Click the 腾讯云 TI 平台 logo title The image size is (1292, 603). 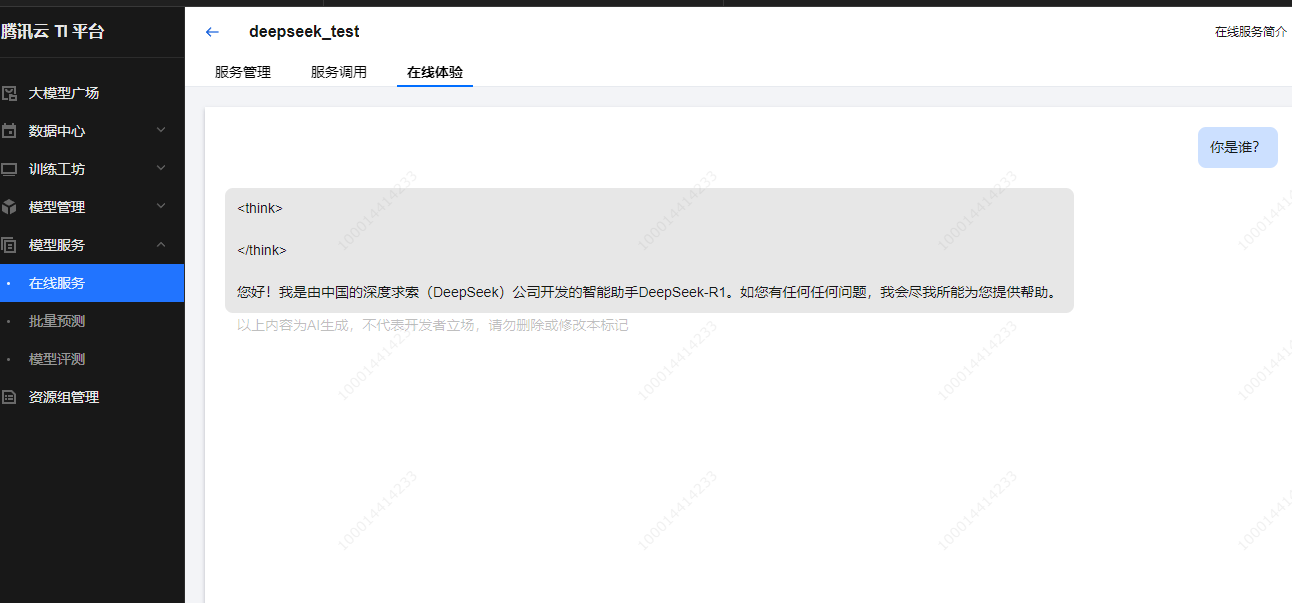[x=53, y=31]
